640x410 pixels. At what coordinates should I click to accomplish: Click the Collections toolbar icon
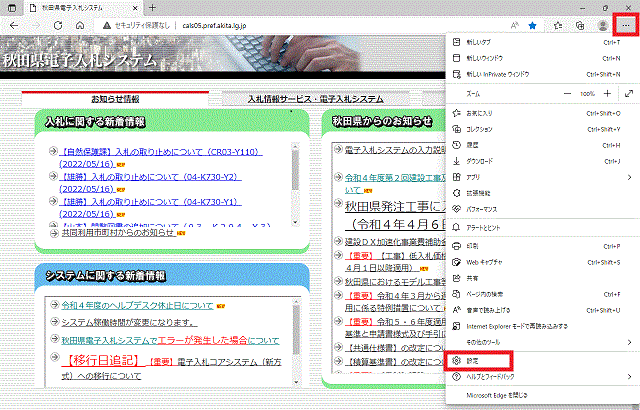580,24
